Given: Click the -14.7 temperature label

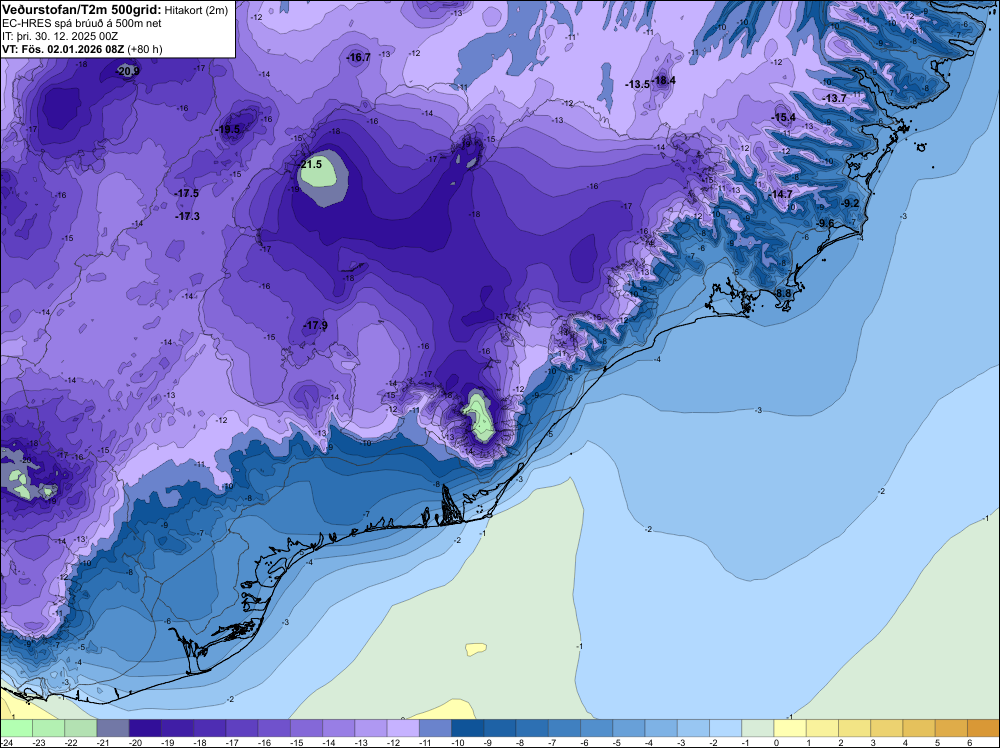Looking at the screenshot, I should [781, 194].
